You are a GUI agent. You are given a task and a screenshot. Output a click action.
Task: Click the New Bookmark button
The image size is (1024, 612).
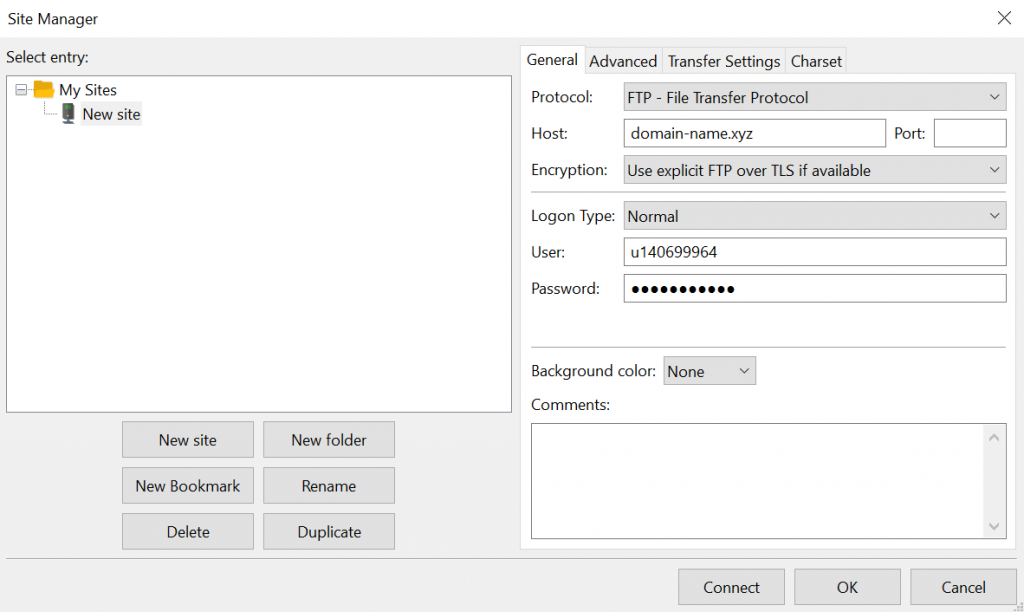click(x=188, y=486)
